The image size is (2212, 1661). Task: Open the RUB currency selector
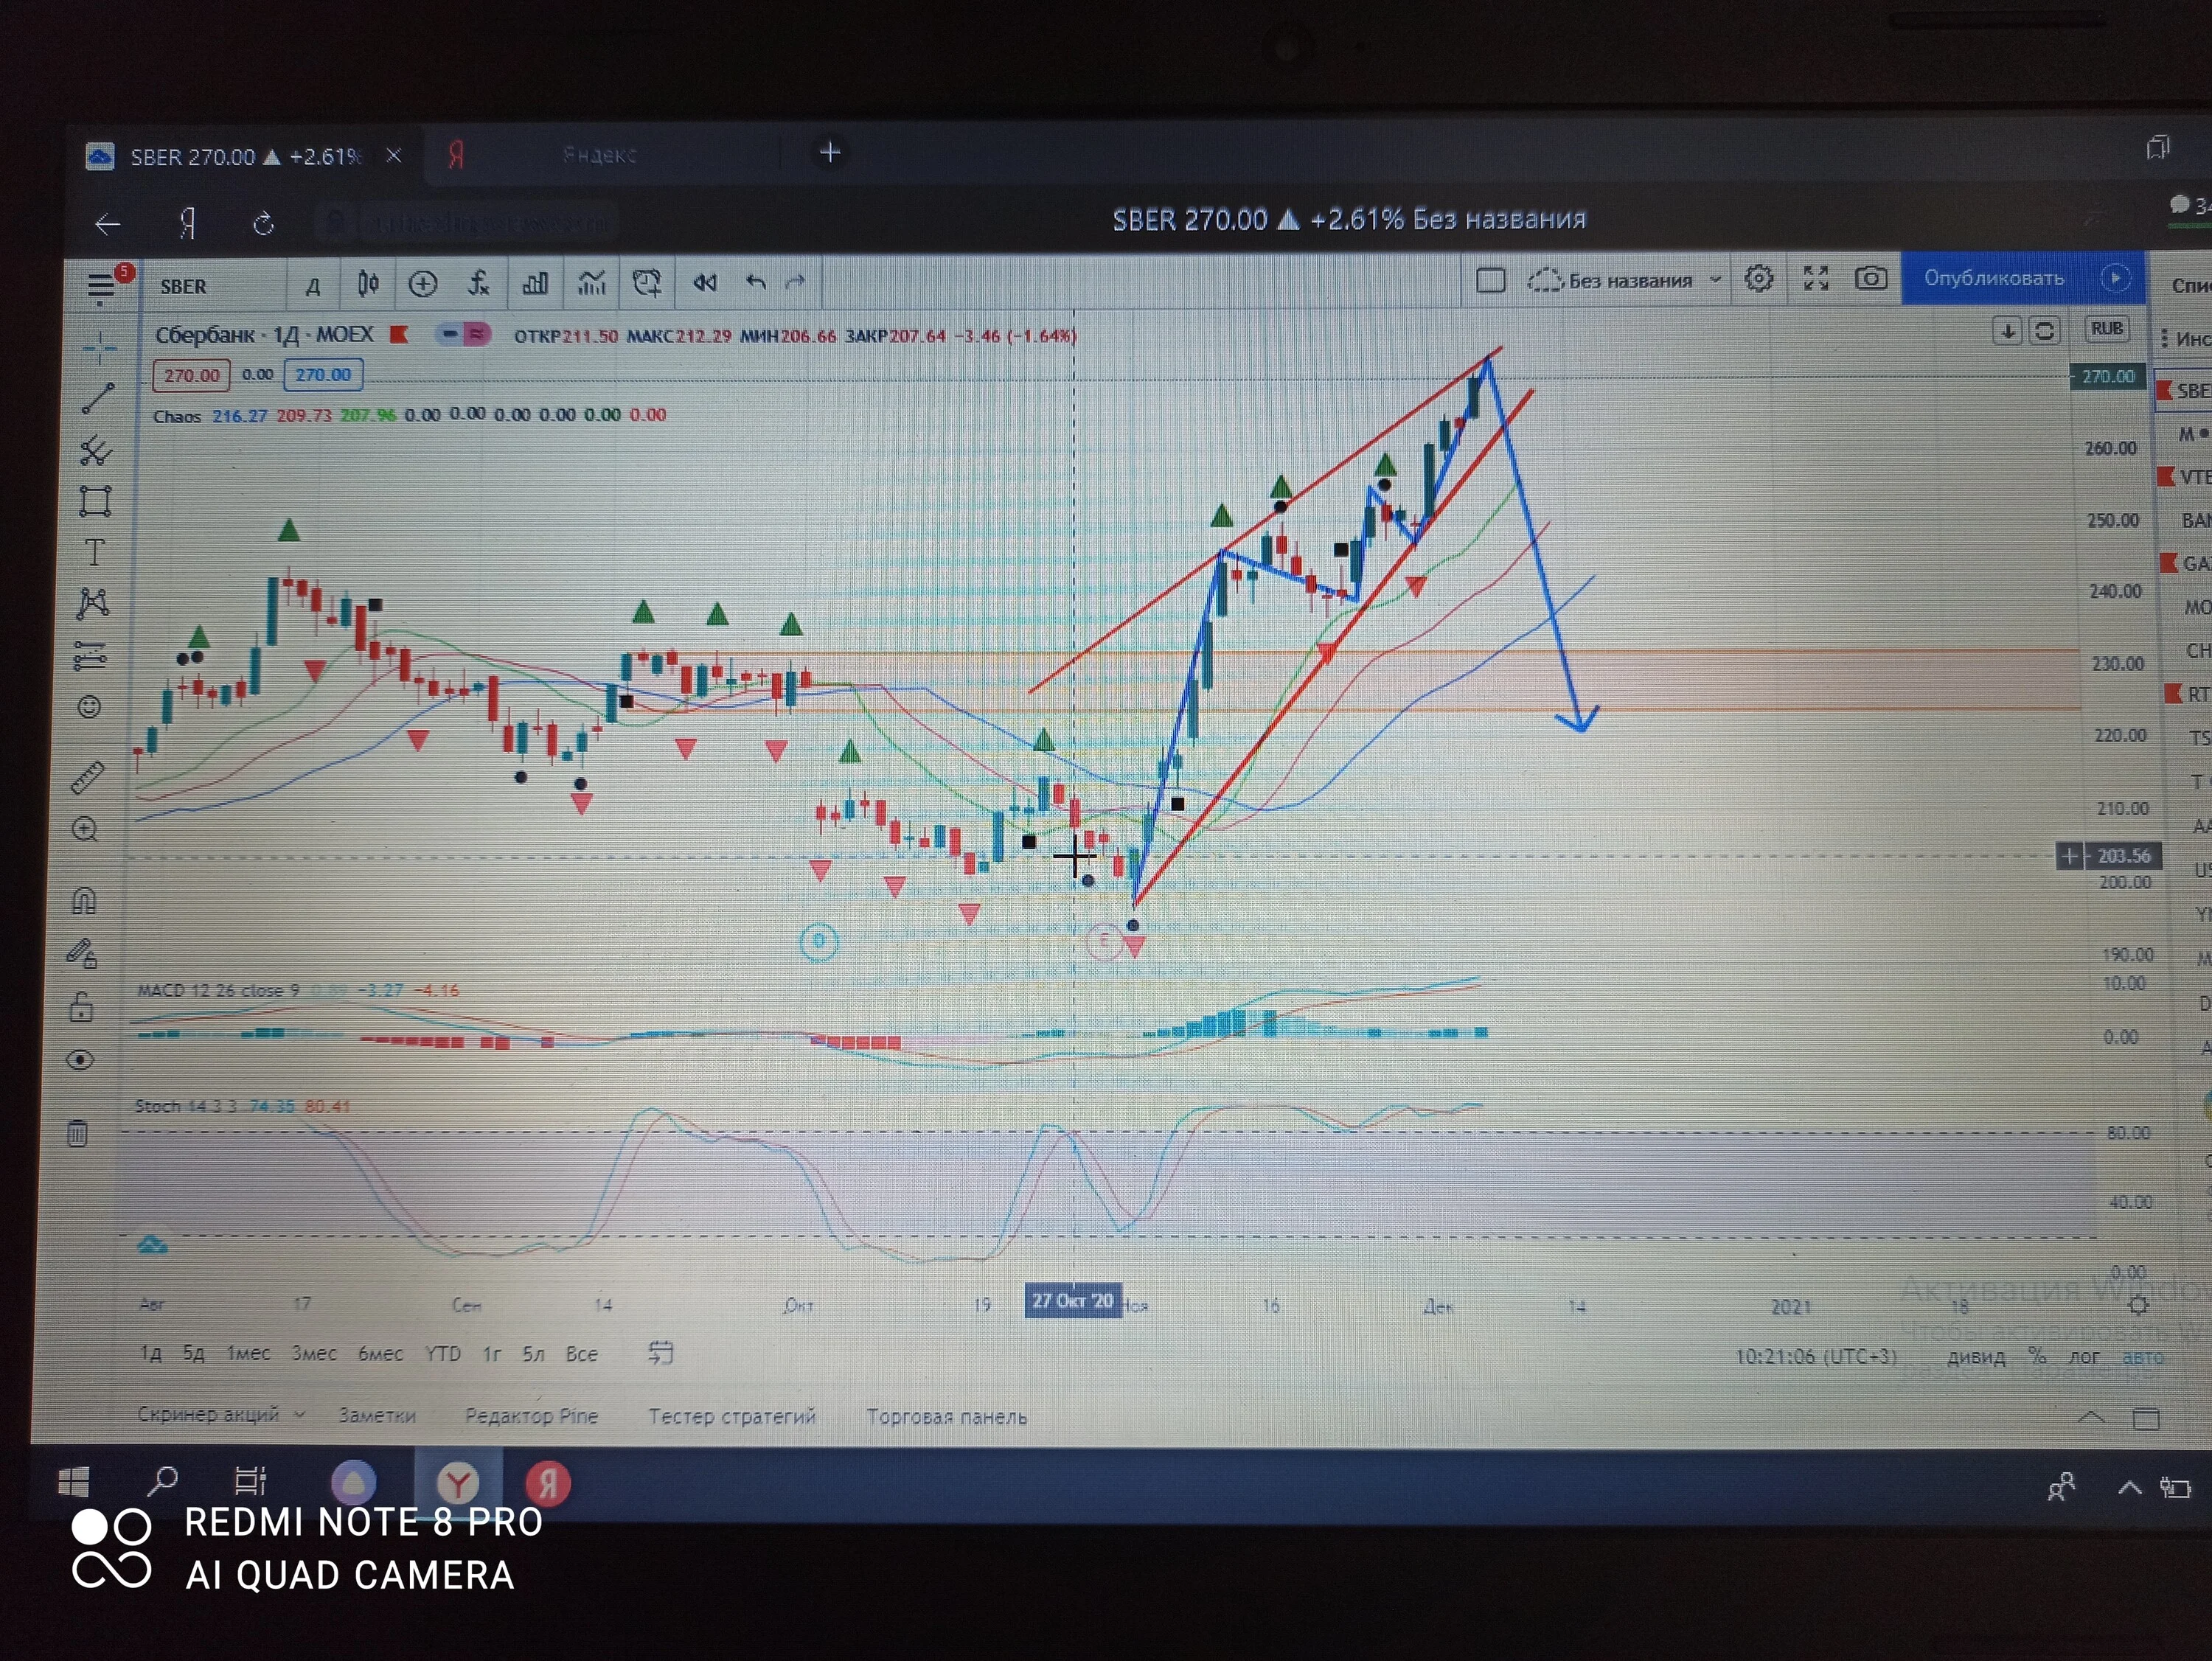pyautogui.click(x=2107, y=329)
